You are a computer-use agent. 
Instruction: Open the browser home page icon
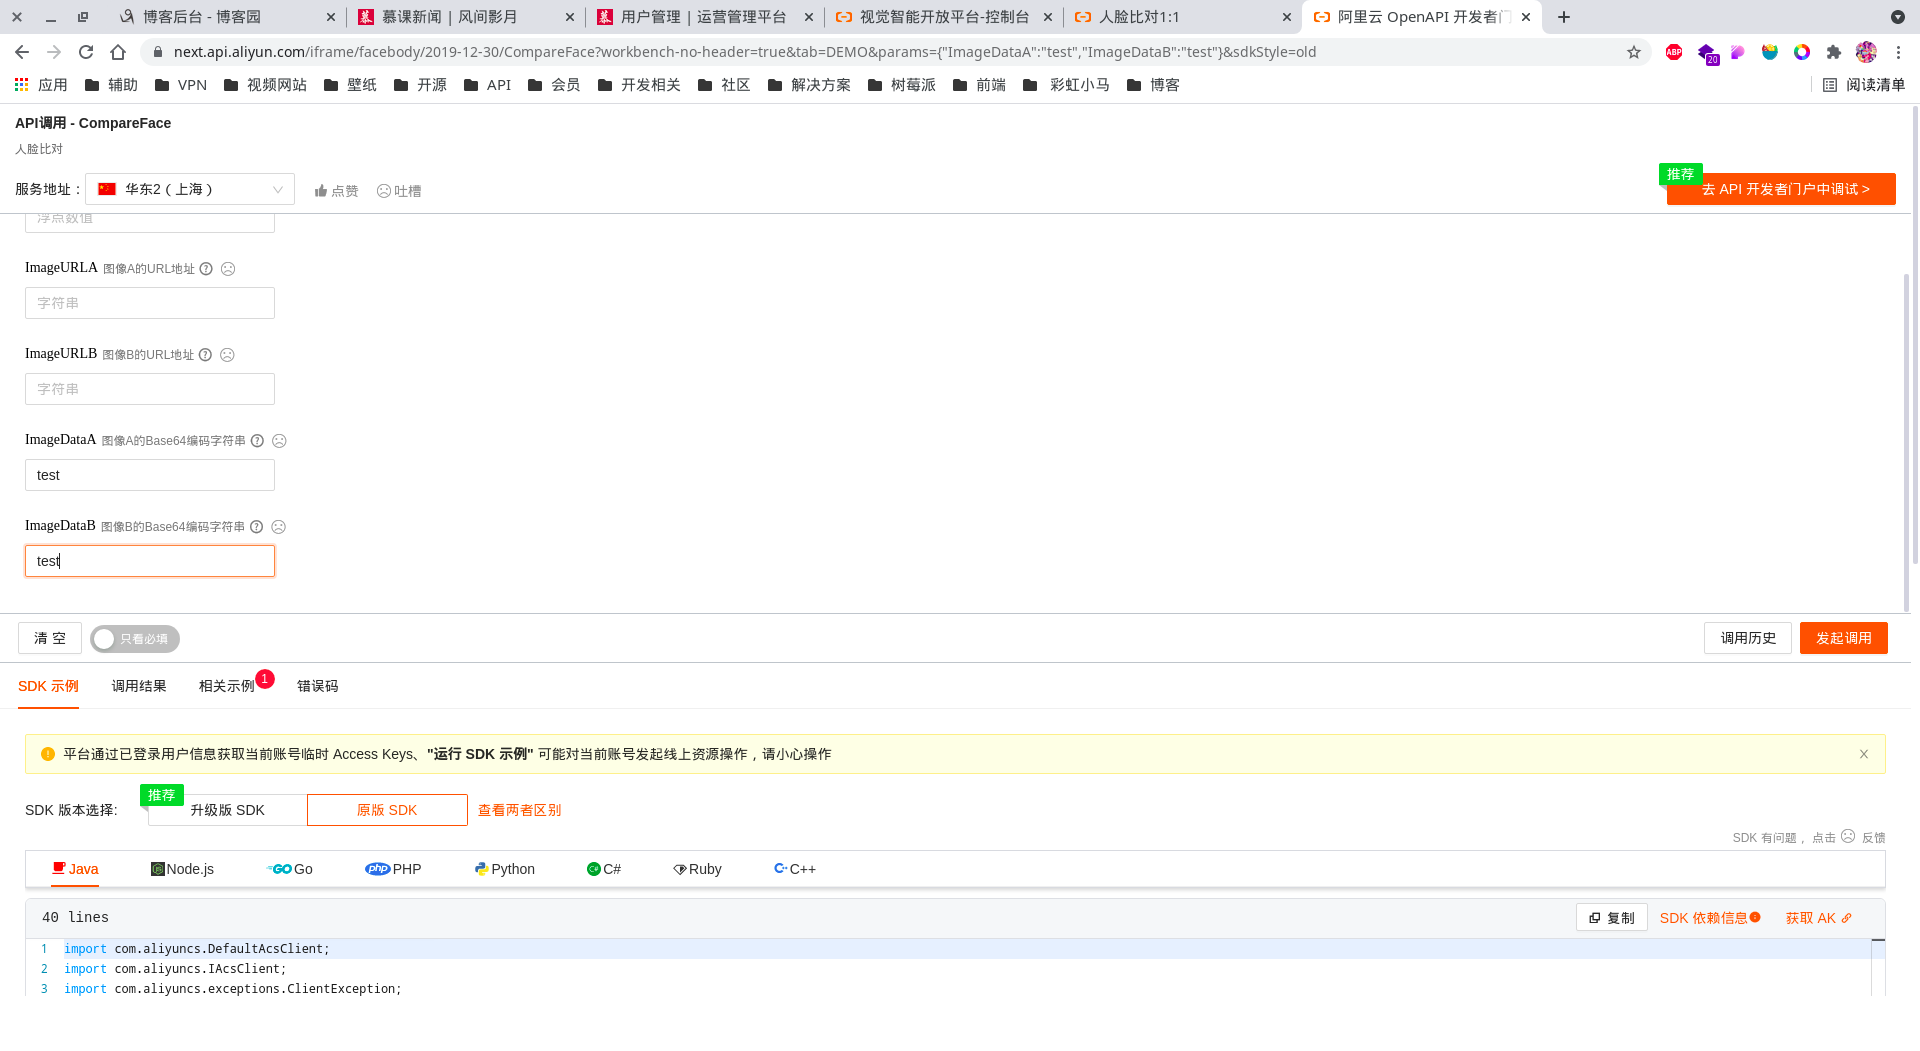click(118, 52)
